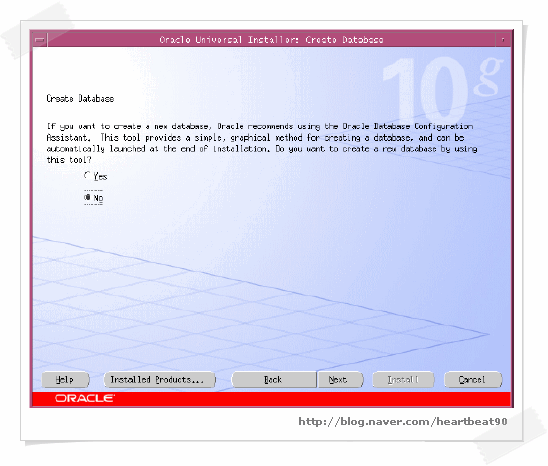Click Next to continue installation

click(x=340, y=380)
